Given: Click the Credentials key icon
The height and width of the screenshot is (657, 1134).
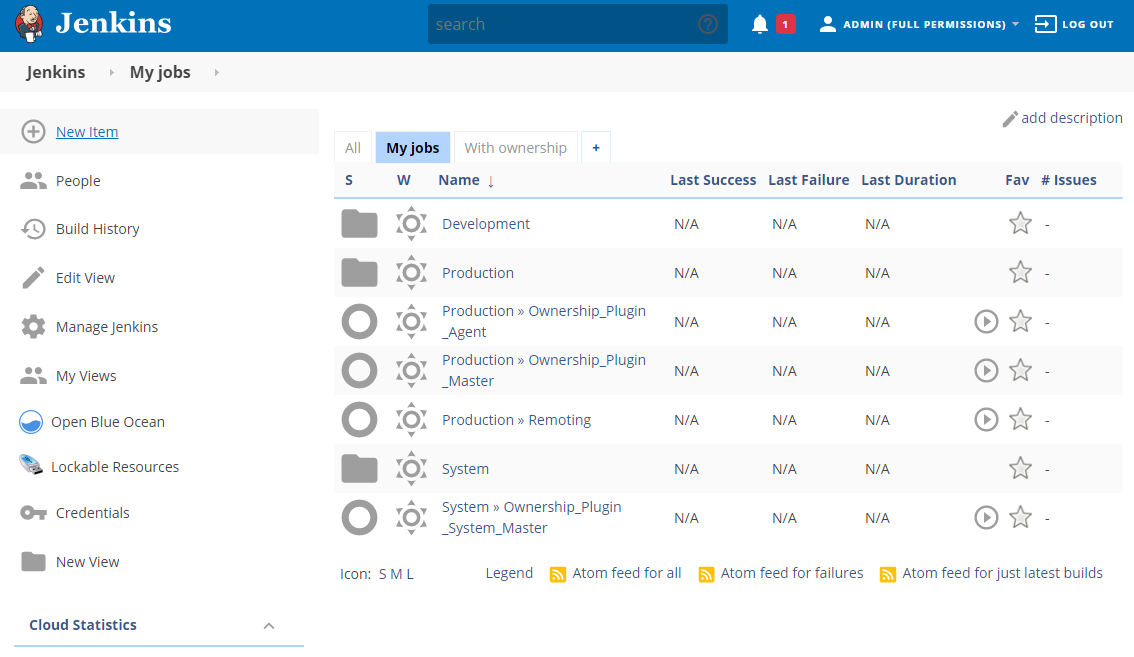Looking at the screenshot, I should coord(33,513).
